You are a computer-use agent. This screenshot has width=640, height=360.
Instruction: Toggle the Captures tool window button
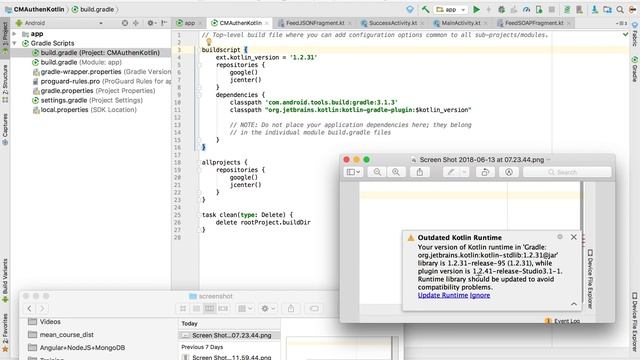pyautogui.click(x=5, y=129)
